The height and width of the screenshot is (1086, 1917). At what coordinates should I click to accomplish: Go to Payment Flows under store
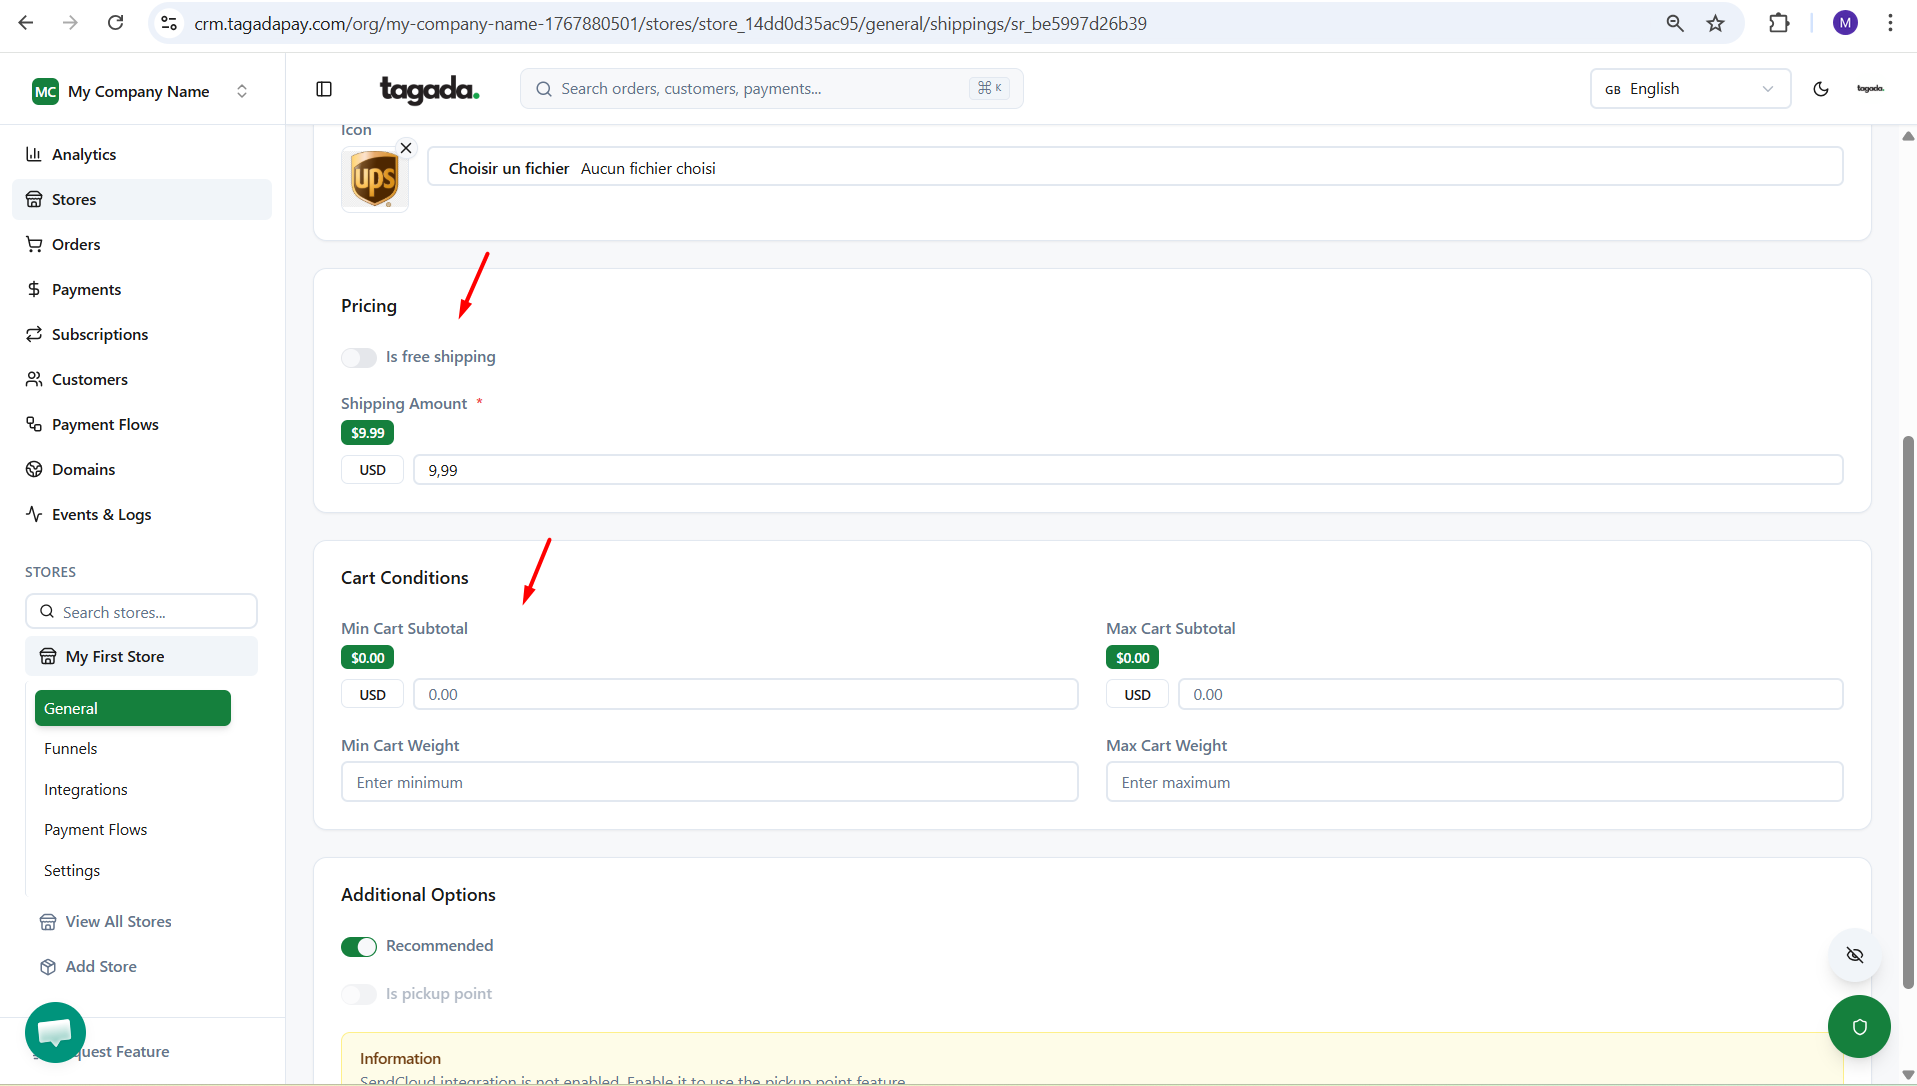click(x=95, y=830)
